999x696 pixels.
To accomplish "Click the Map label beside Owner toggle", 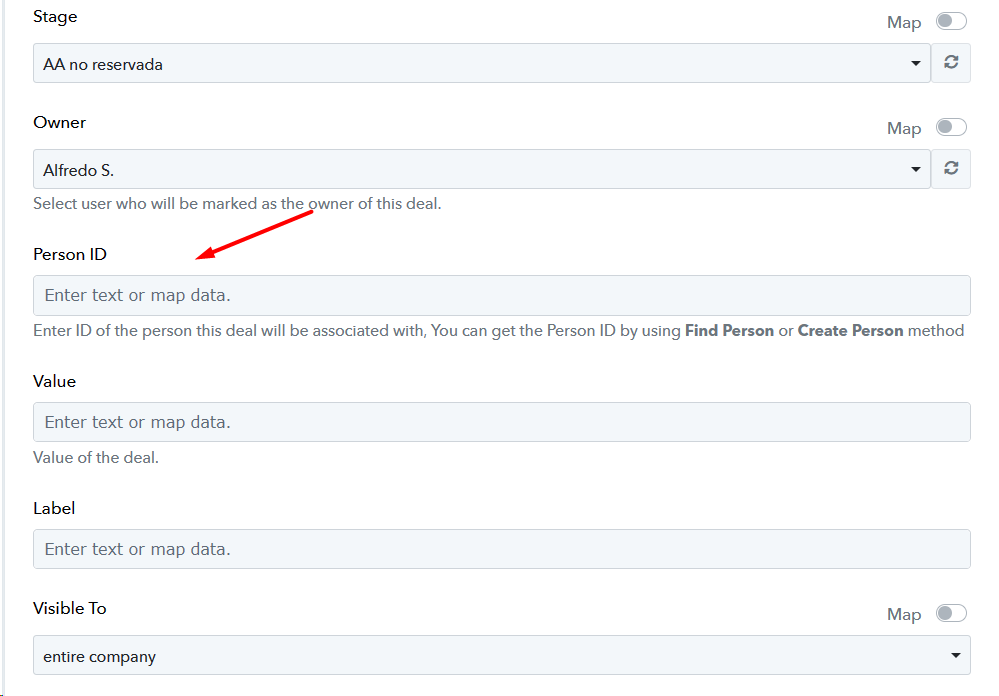I will pos(904,128).
